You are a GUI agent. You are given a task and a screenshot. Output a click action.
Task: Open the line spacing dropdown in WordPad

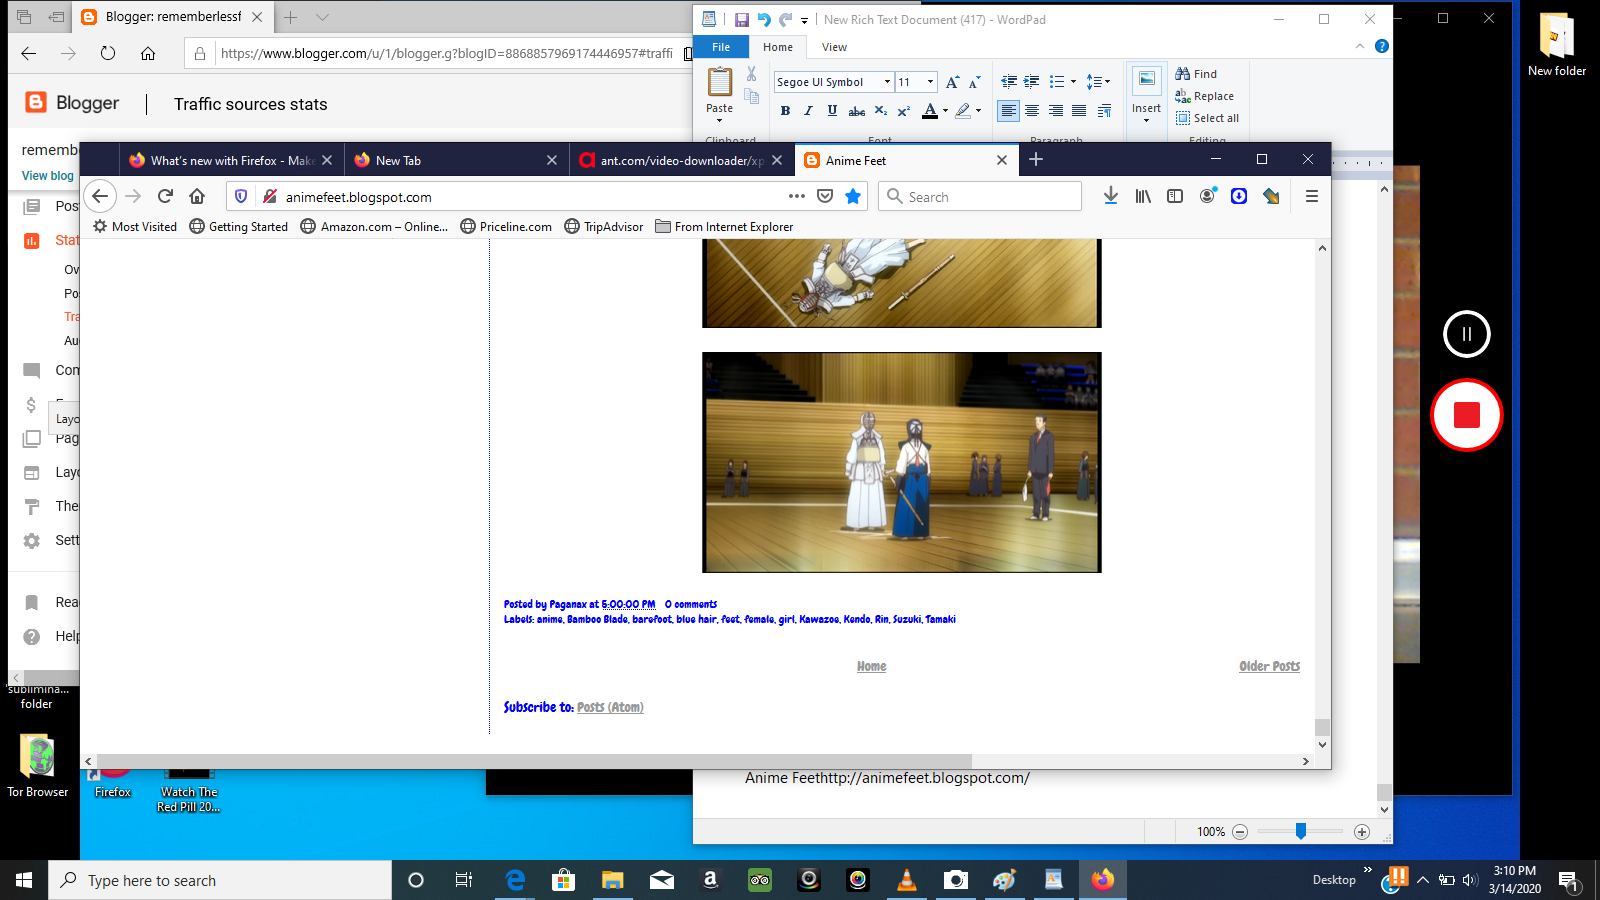click(x=1098, y=82)
